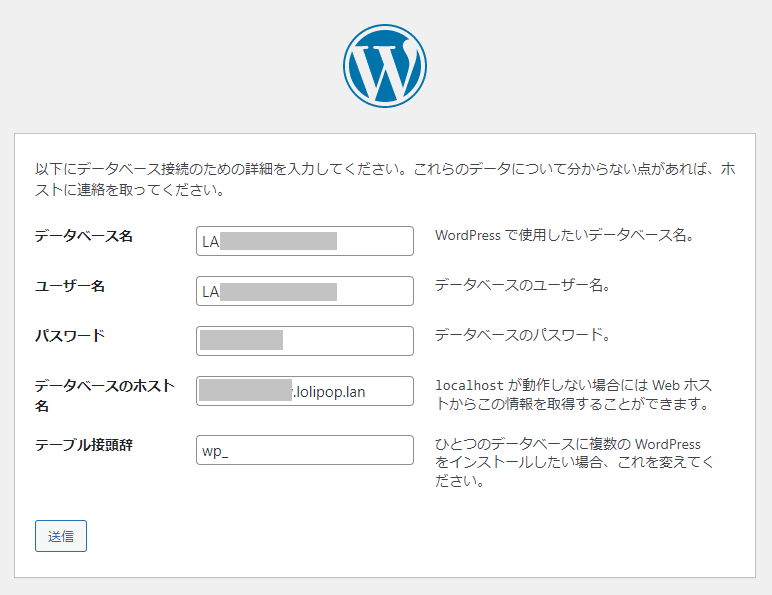Viewport: 772px width, 595px height.
Task: Click into the ユーザー名 text box
Action: pyautogui.click(x=305, y=291)
